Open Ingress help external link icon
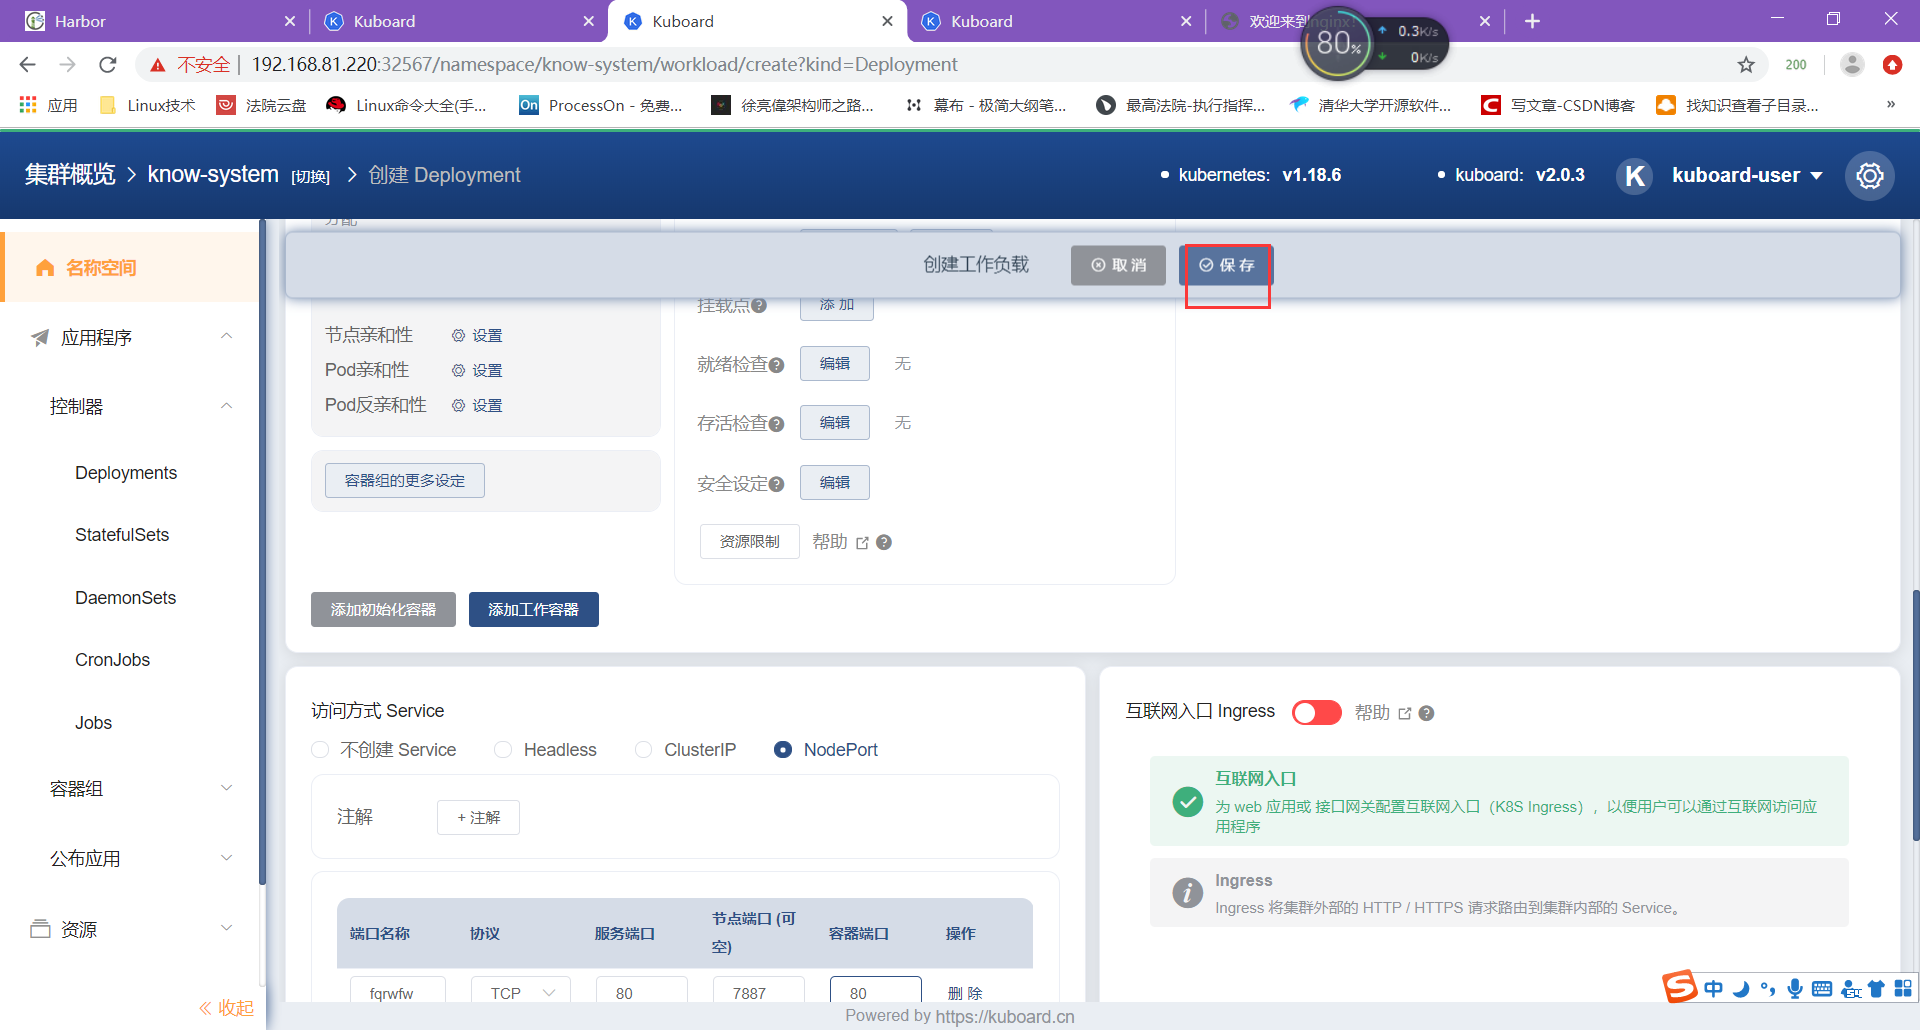This screenshot has height=1030, width=1920. pos(1405,713)
